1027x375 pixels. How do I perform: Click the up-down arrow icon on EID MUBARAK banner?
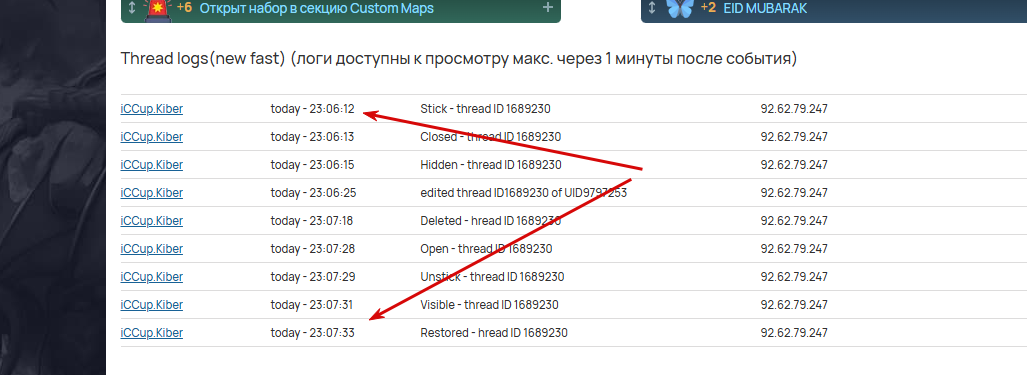point(652,8)
